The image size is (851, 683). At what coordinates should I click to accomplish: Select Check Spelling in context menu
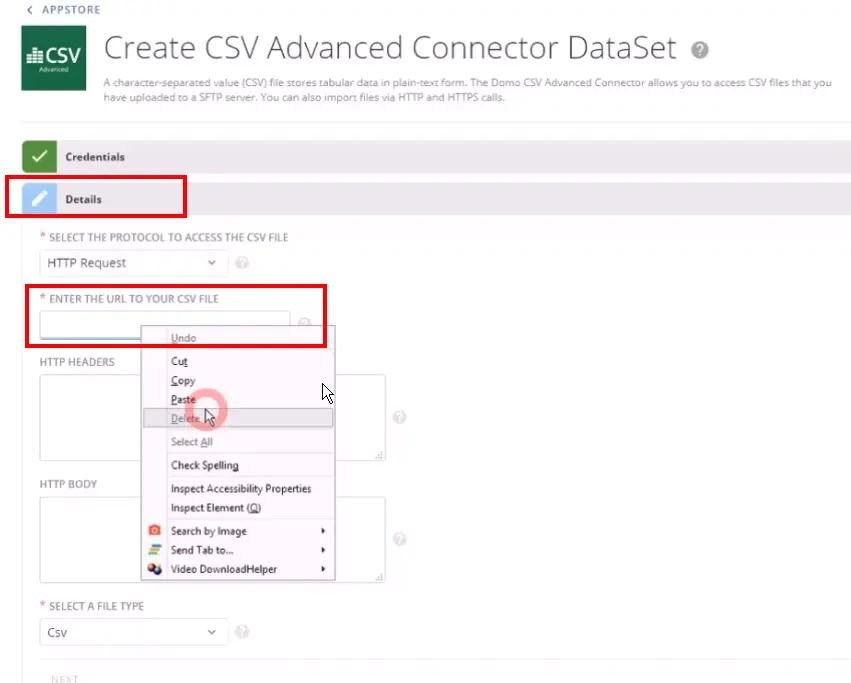pos(204,465)
